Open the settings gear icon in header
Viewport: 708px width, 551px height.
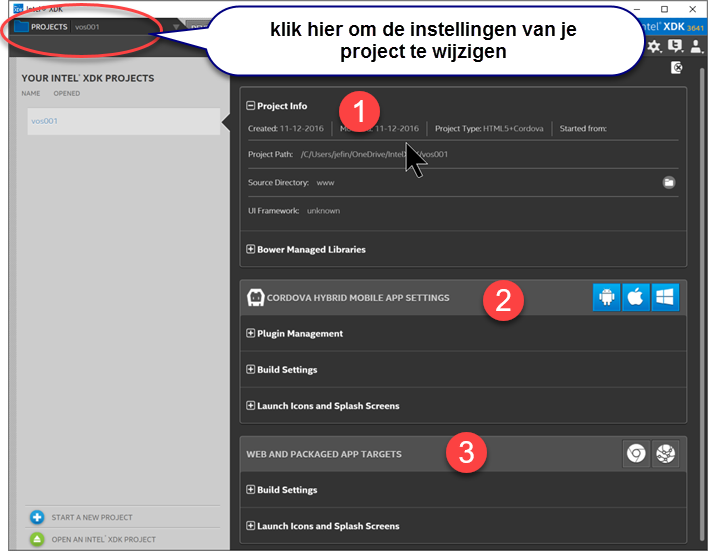click(654, 46)
